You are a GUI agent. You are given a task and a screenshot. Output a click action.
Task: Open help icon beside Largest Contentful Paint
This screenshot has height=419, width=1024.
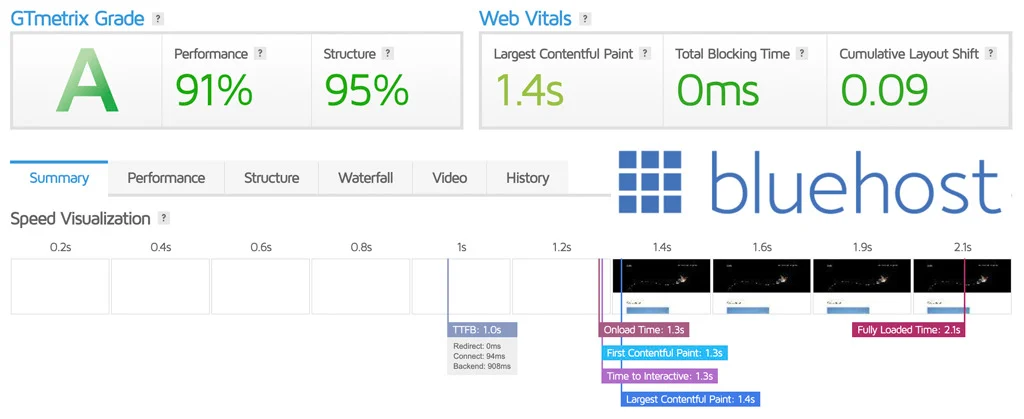click(x=645, y=54)
